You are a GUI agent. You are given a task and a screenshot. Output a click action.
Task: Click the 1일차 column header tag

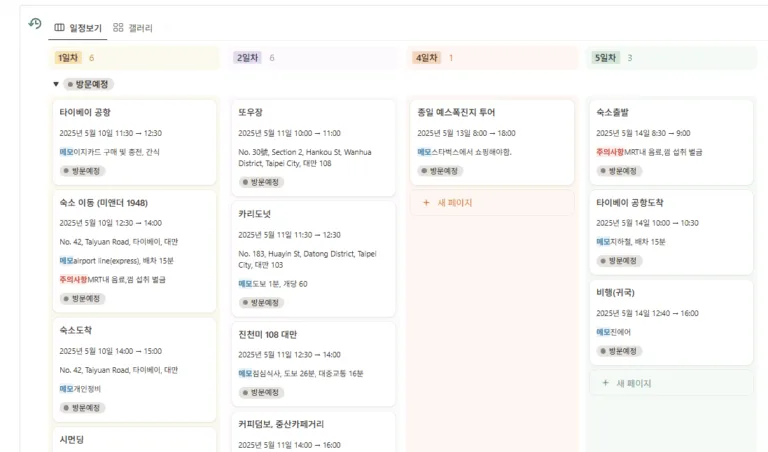tap(67, 58)
